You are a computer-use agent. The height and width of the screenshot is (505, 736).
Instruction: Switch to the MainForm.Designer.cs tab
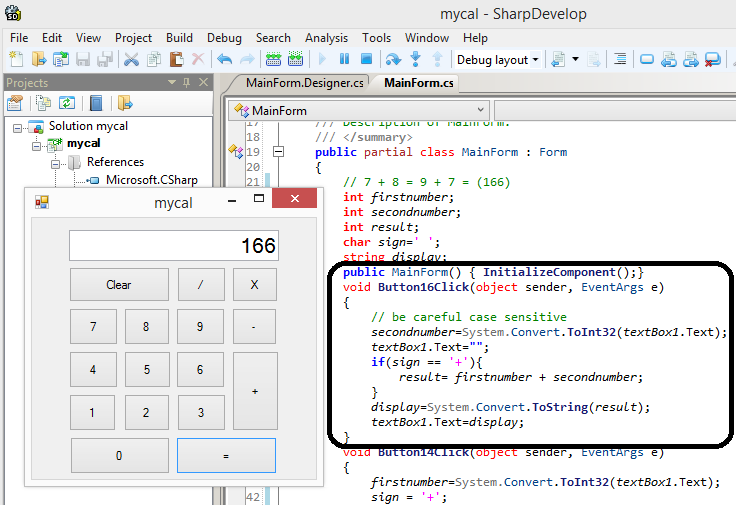point(305,82)
